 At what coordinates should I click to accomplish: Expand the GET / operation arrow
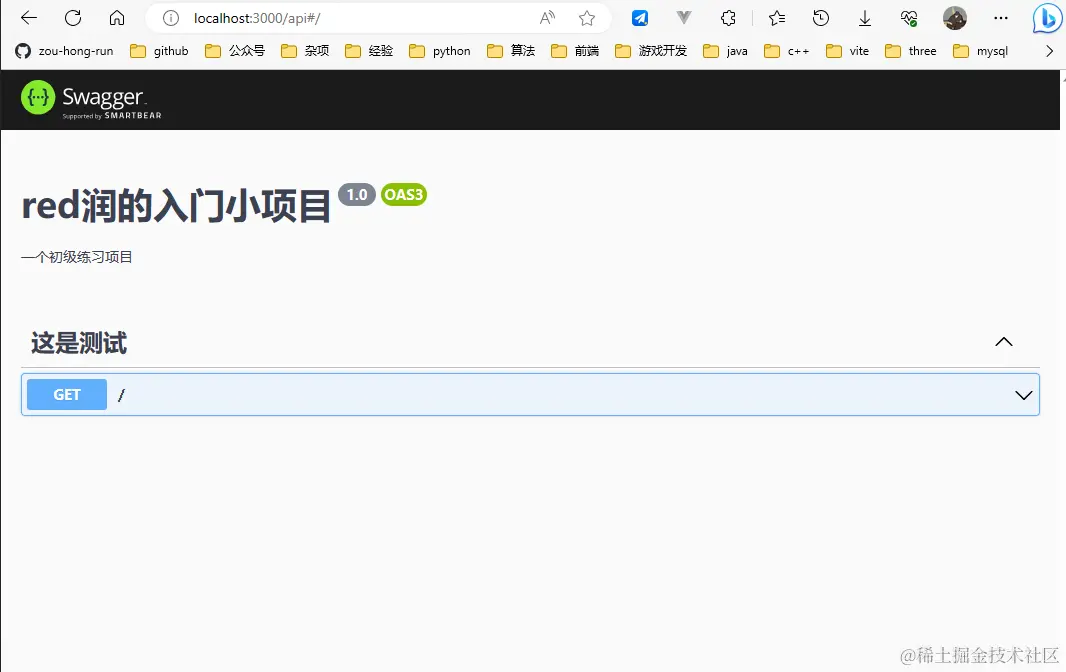(1023, 395)
